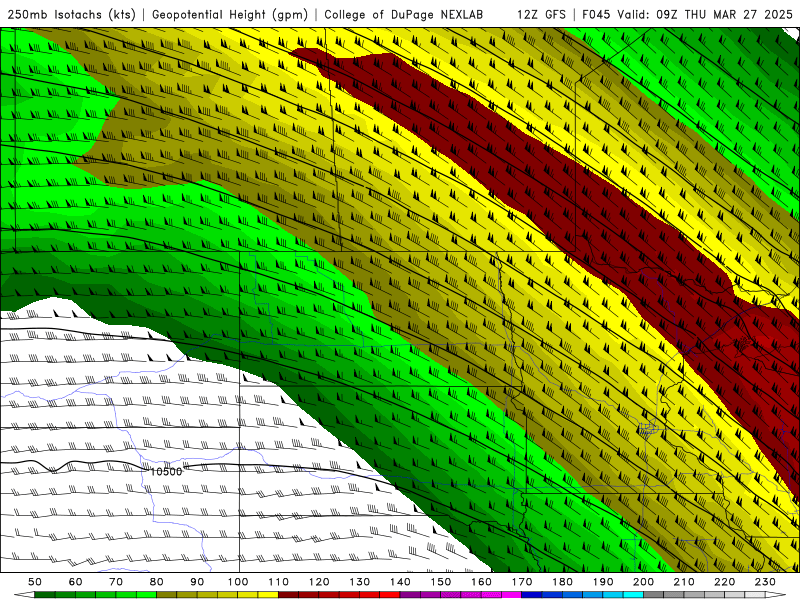The image size is (800, 600).
Task: Click the 160 value on the legend
Action: (481, 582)
